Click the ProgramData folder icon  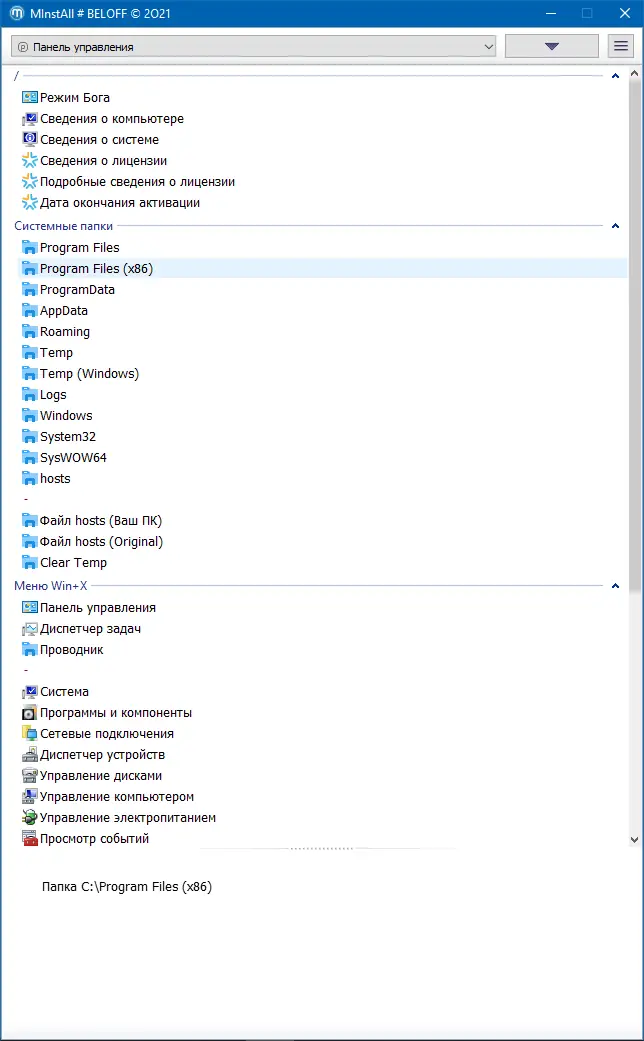pos(29,289)
